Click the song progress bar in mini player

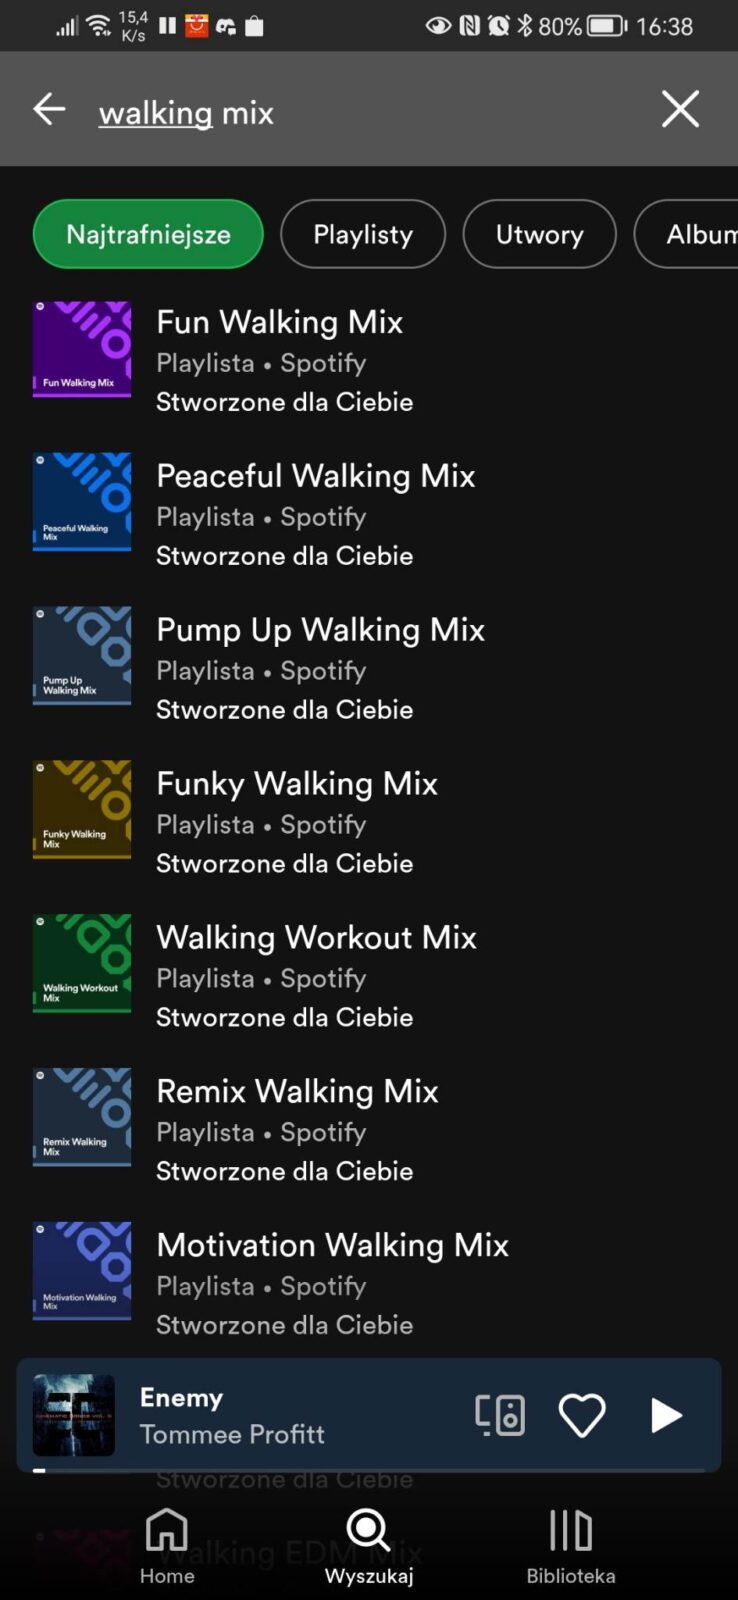point(369,1470)
